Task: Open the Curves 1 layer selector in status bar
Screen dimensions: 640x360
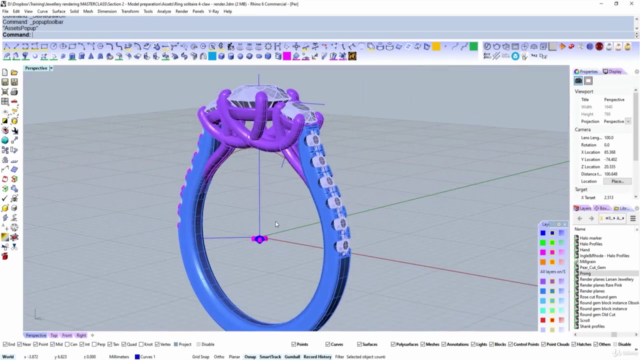Action: (145, 357)
